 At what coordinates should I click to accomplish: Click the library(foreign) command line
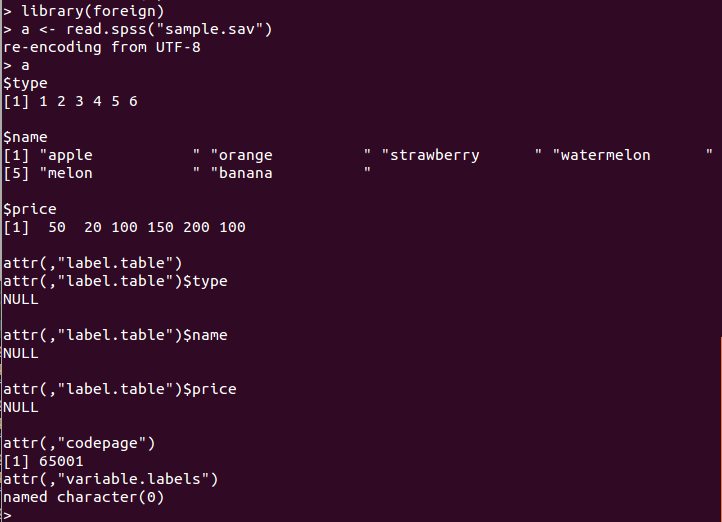(84, 11)
